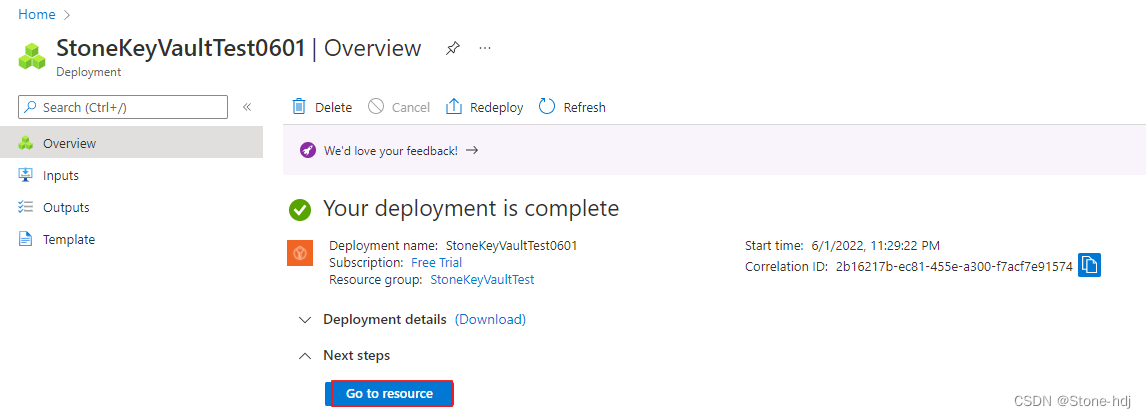Expand the Deployment details section
This screenshot has width=1146, height=418.
(304, 320)
